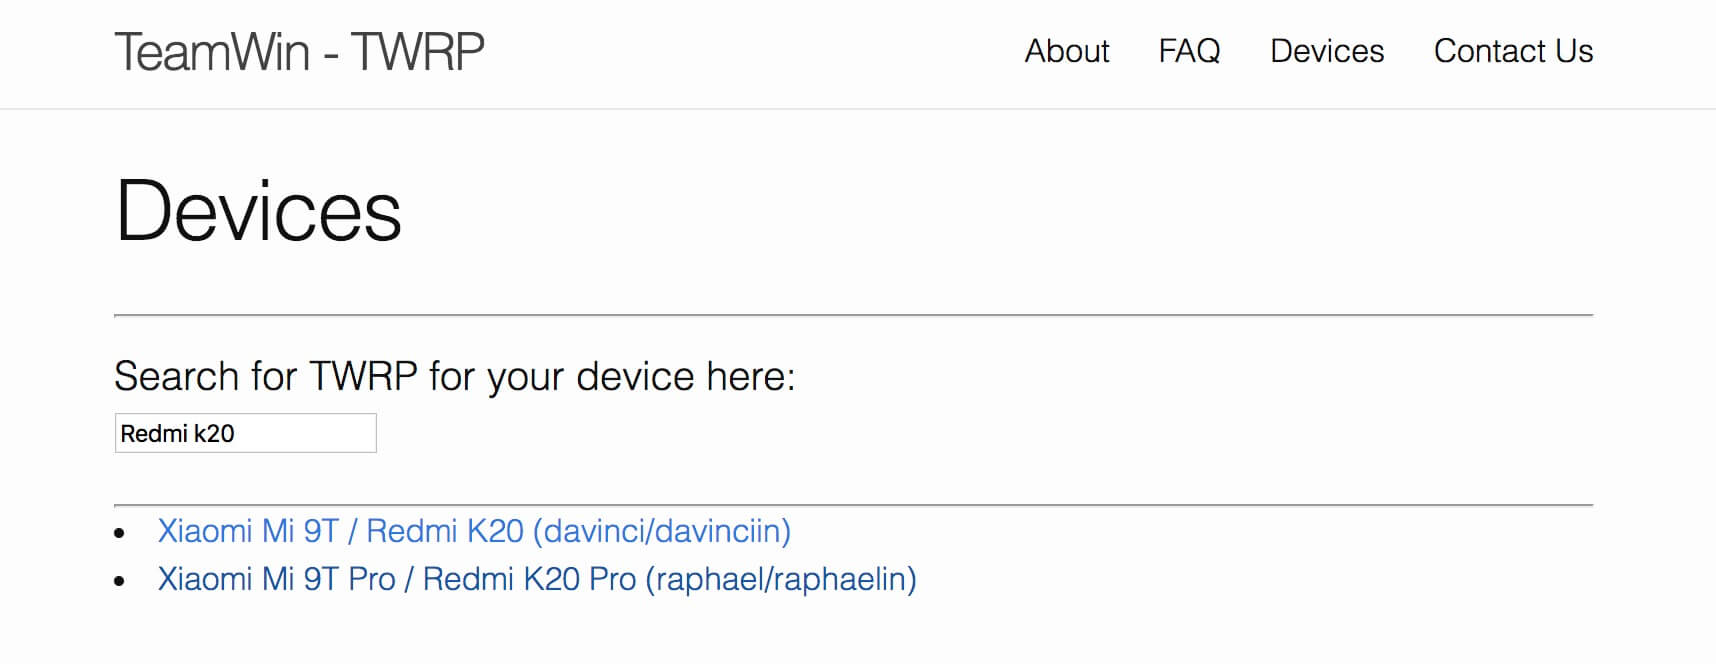Open the Contact Us page
The image size is (1716, 664).
(1513, 51)
